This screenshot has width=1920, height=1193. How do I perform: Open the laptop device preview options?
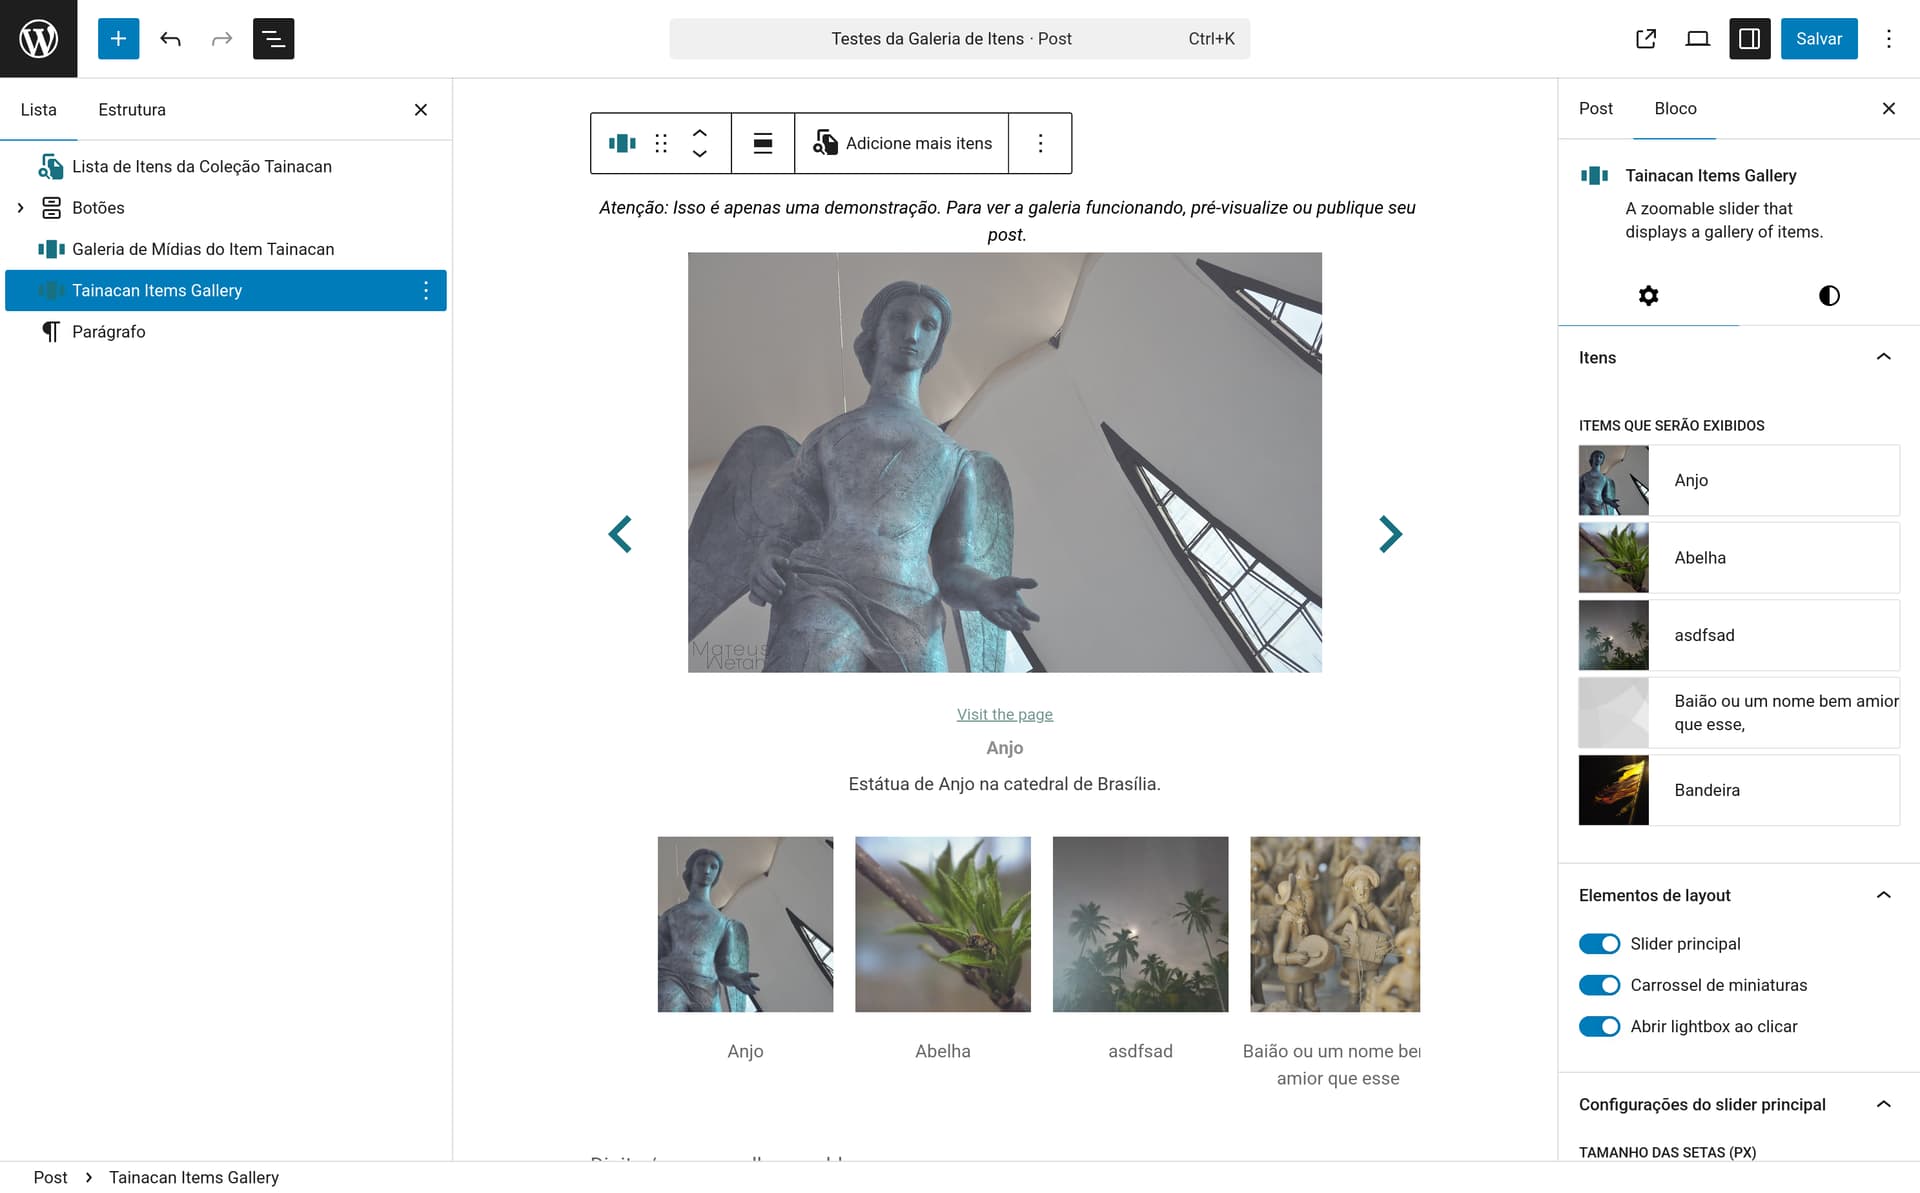(1697, 38)
